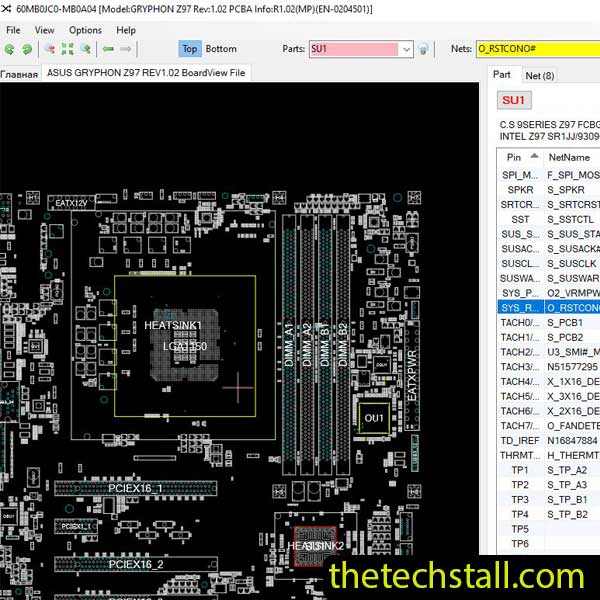The image size is (600, 600).
Task: Select the DIMM_A1 memory slot
Action: coord(289,344)
